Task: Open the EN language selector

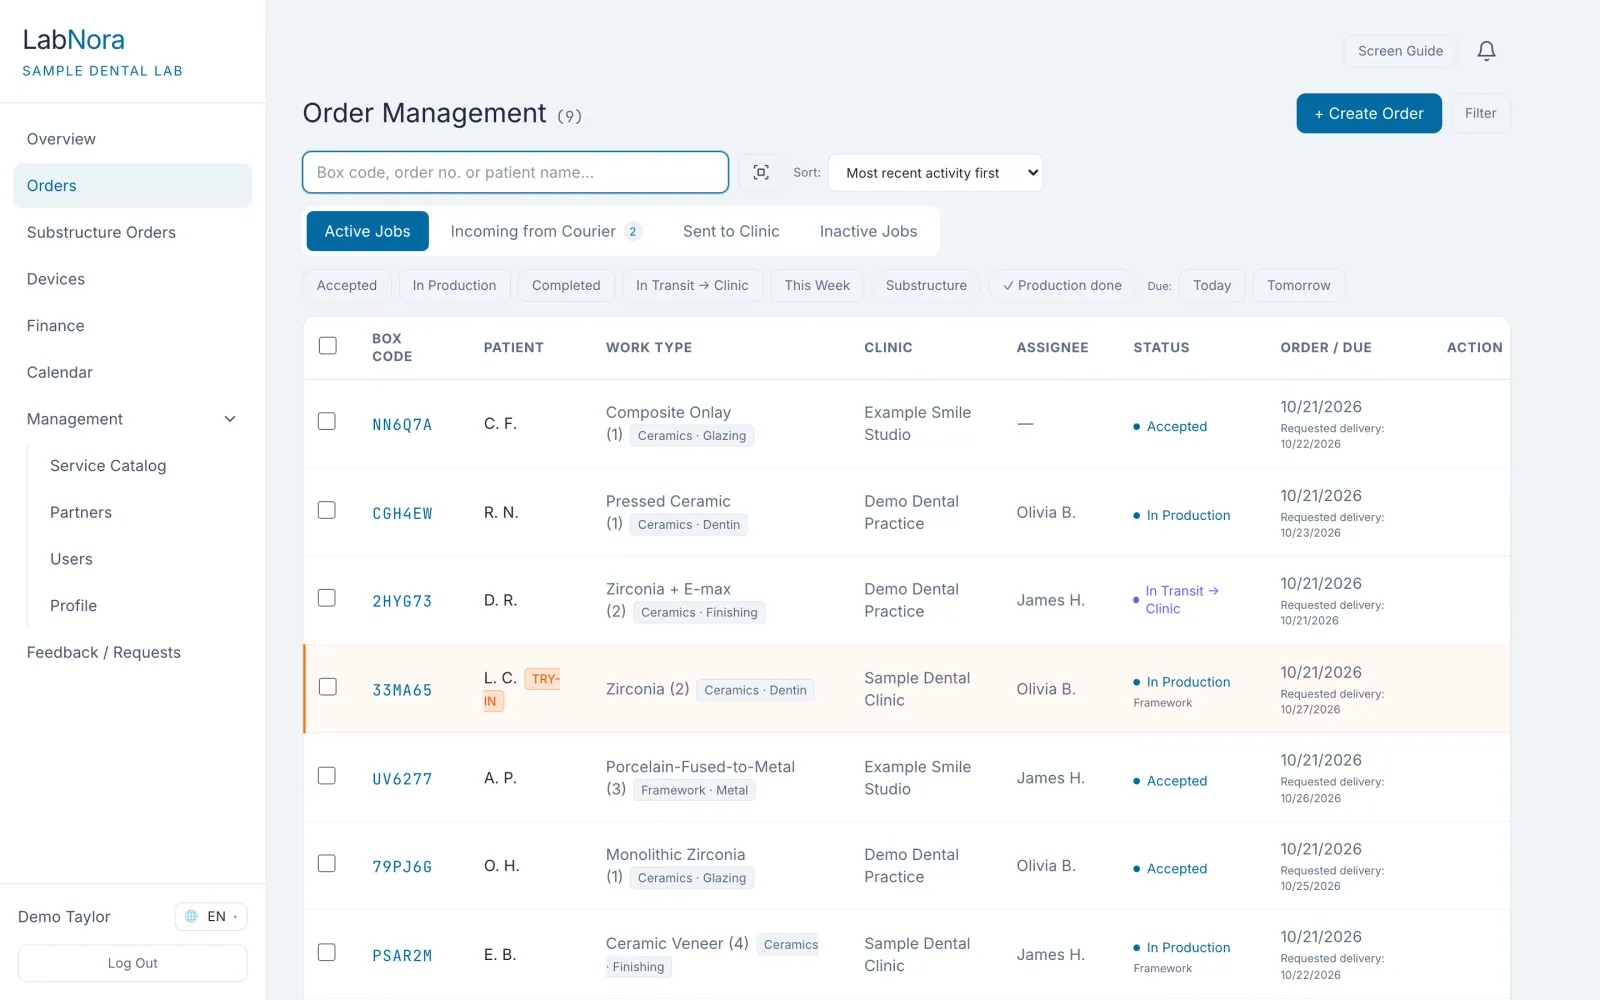Action: click(211, 916)
